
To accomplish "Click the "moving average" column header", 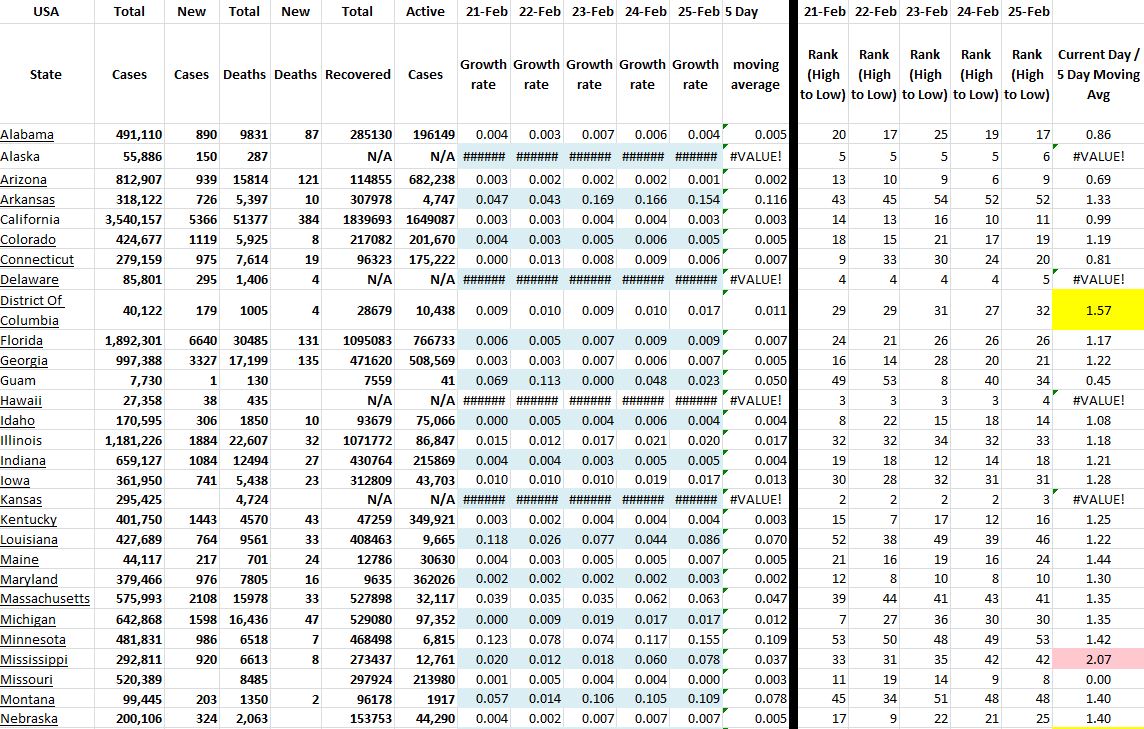I will tap(755, 74).
